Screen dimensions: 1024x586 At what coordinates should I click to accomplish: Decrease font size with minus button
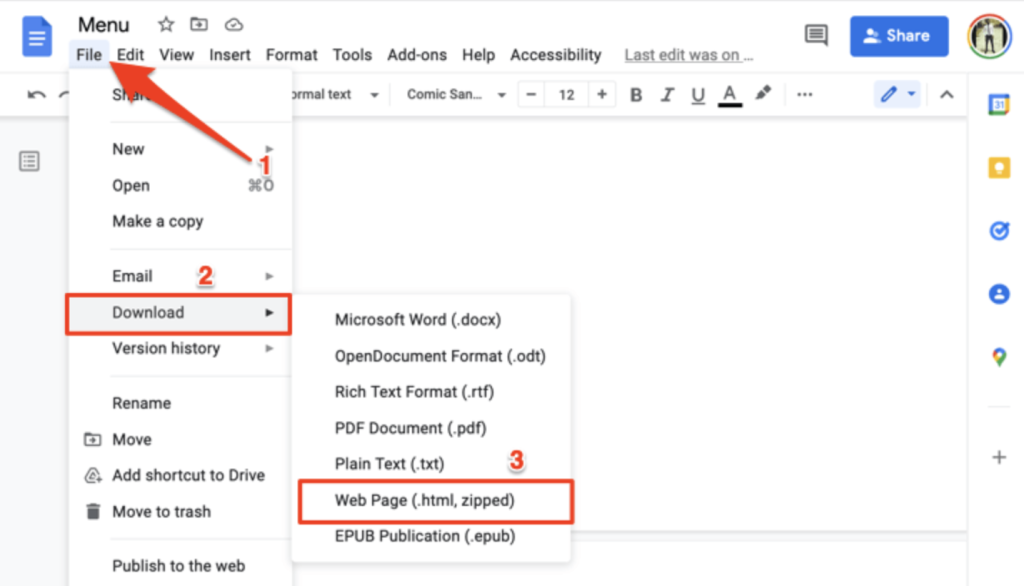click(x=531, y=95)
